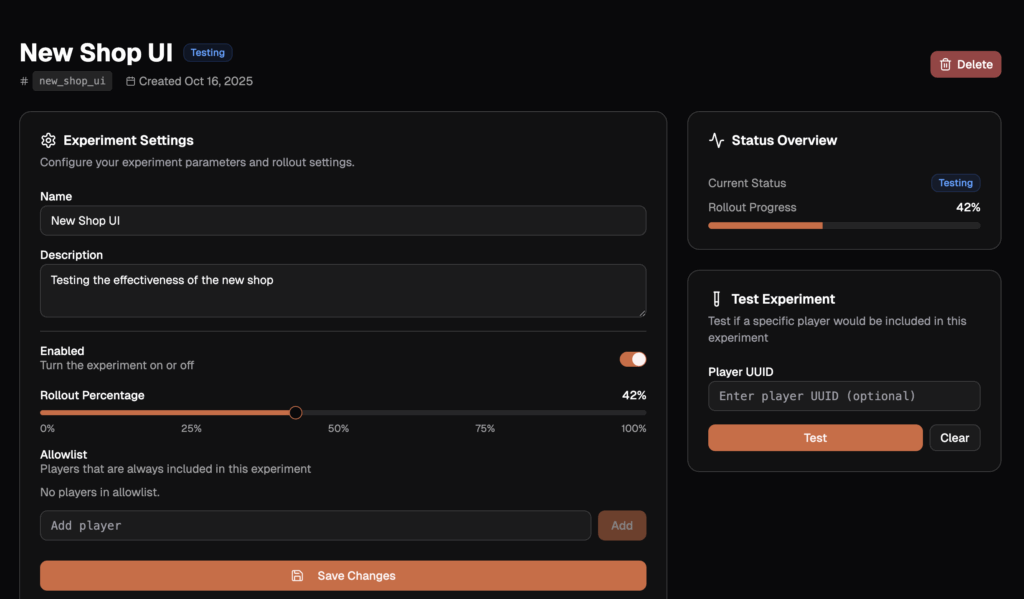
Task: Click into the Description text area
Action: [x=343, y=290]
